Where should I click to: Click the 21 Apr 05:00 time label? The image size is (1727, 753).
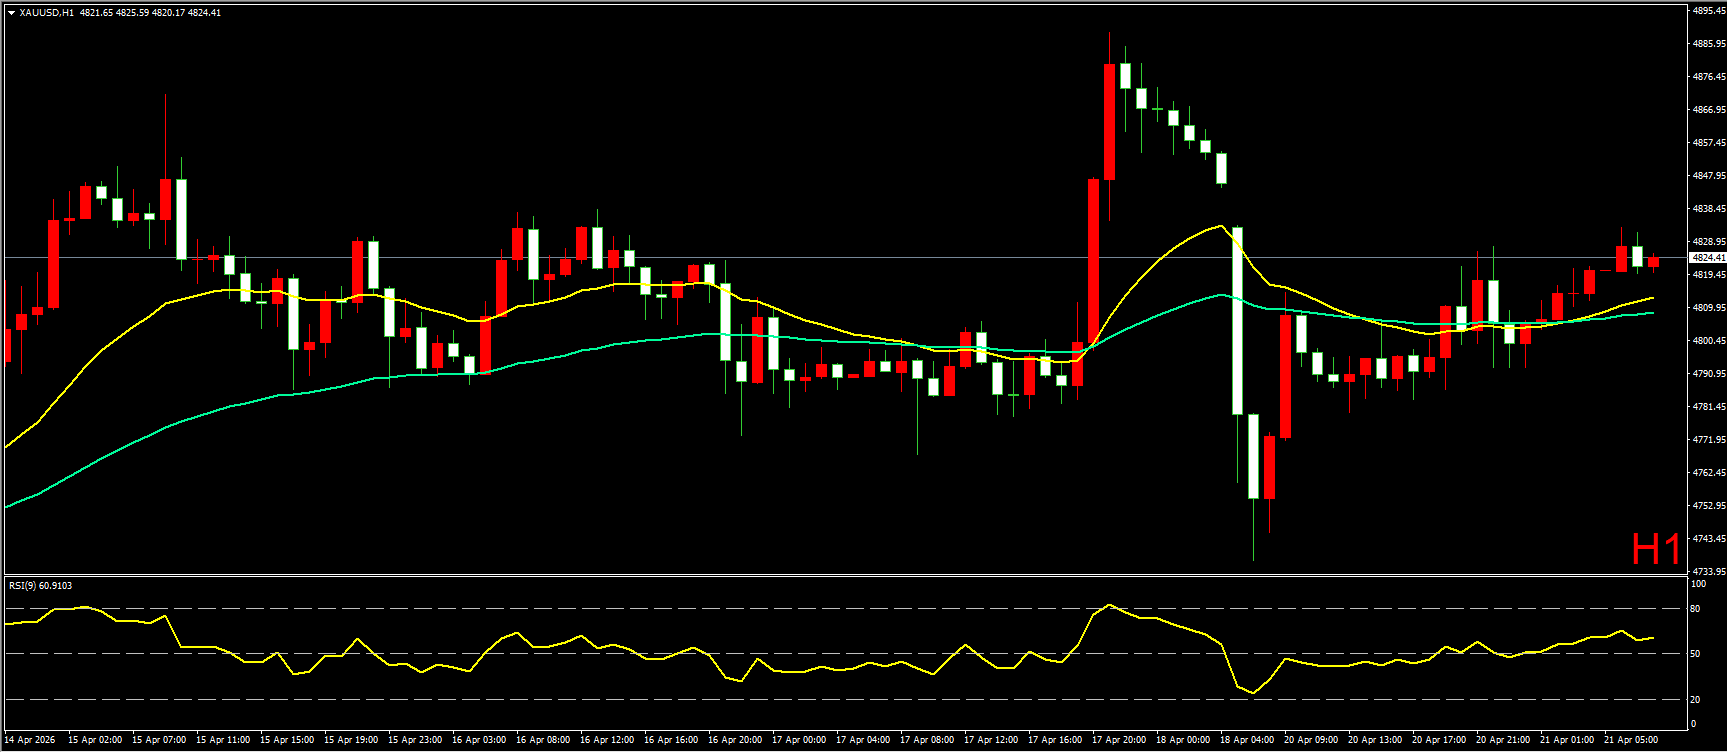point(1631,740)
